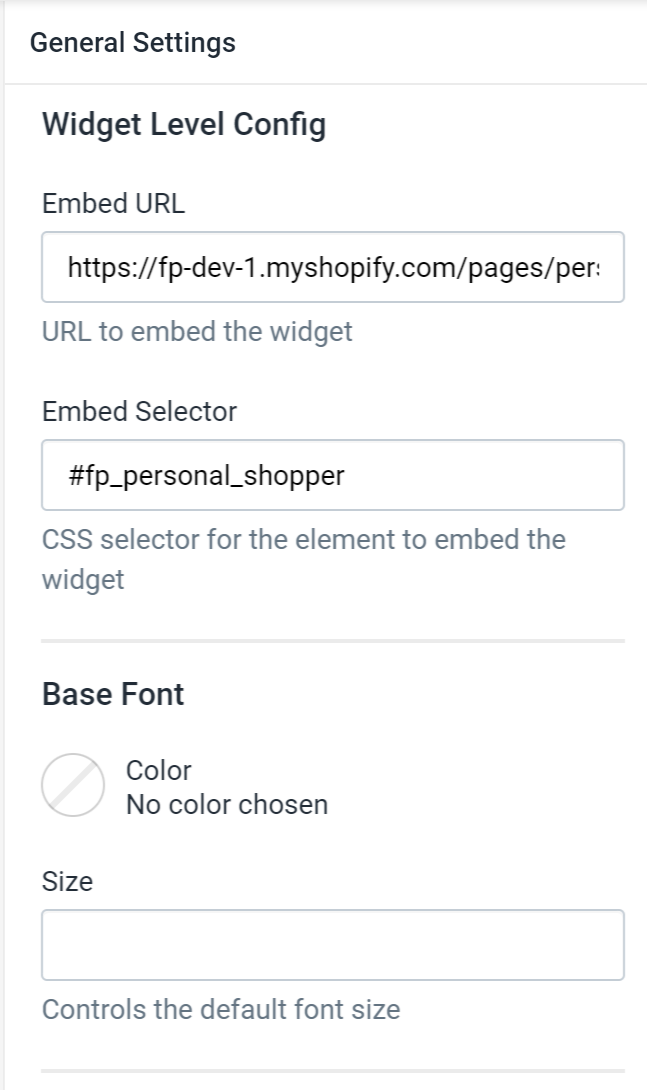Click the word 'widget' ending the CSS selector hint

(x=83, y=580)
